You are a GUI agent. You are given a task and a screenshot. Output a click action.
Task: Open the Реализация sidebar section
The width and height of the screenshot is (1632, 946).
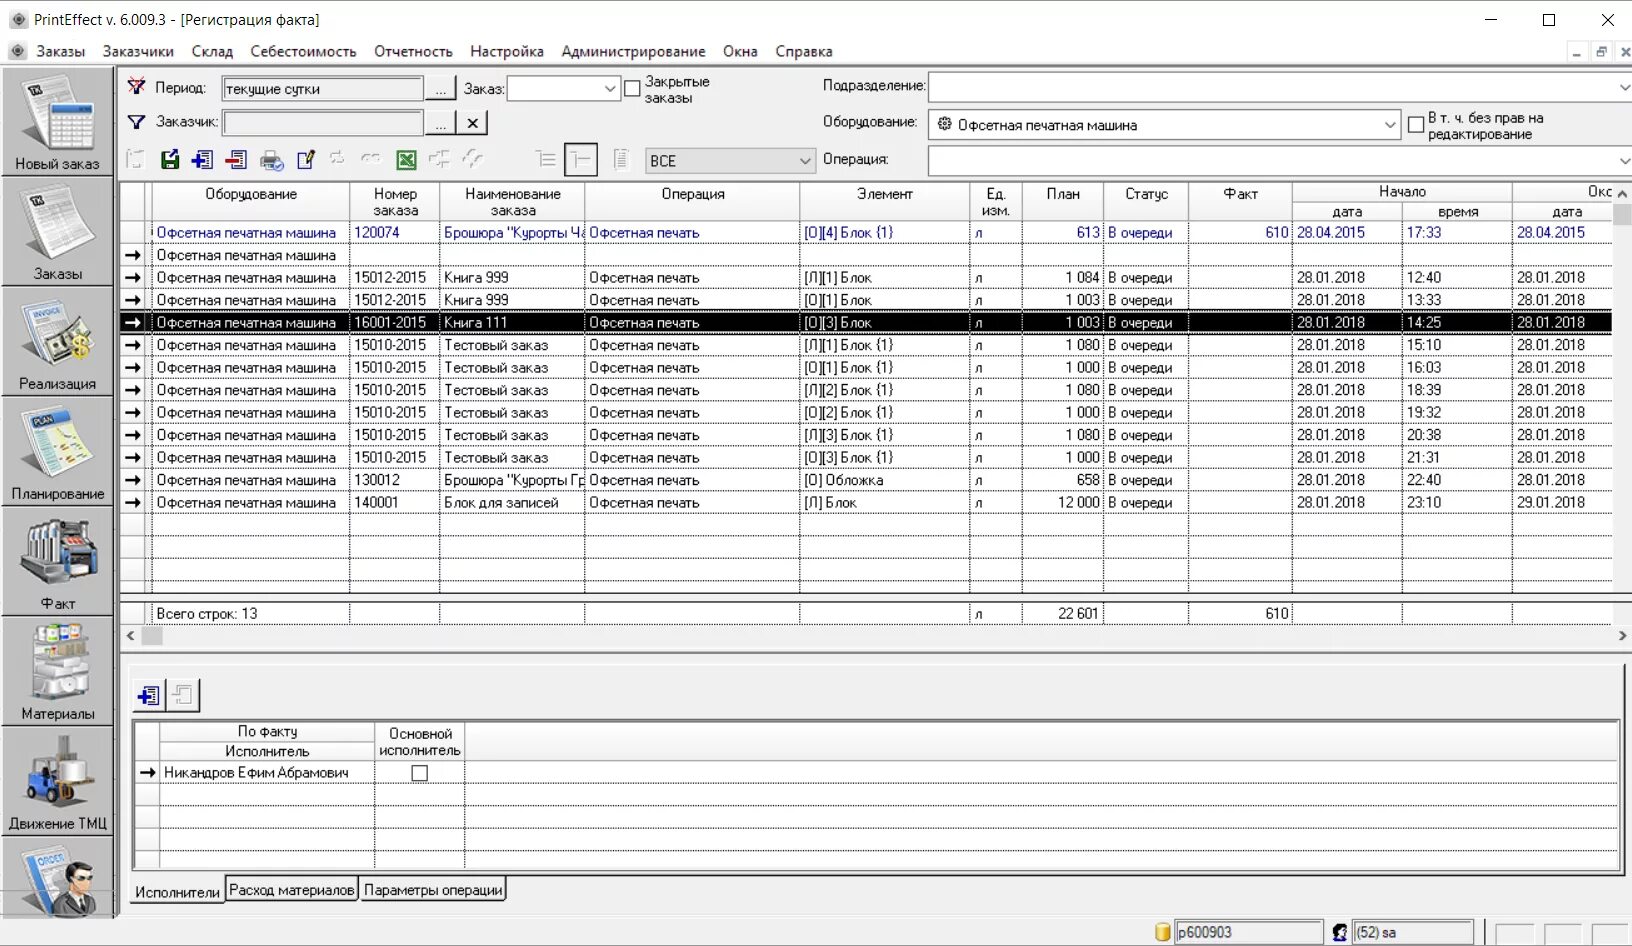tap(57, 342)
